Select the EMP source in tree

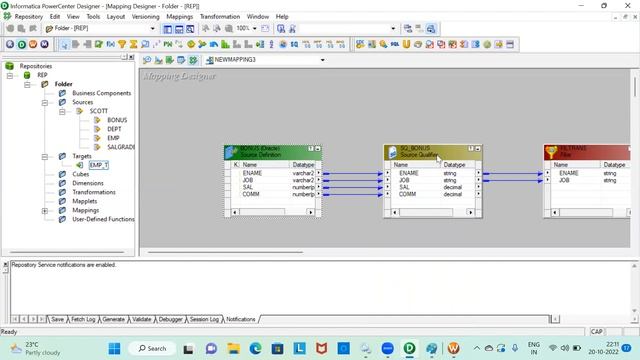click(x=113, y=138)
